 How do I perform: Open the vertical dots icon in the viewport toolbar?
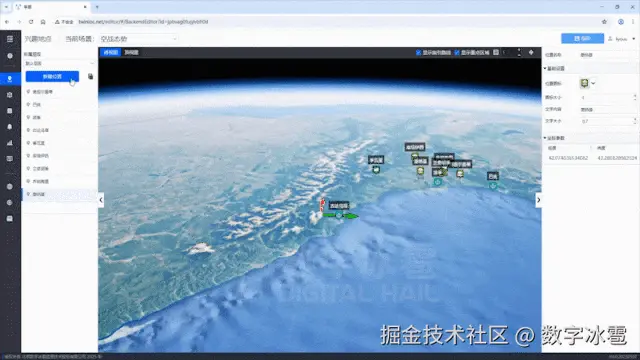(519, 52)
